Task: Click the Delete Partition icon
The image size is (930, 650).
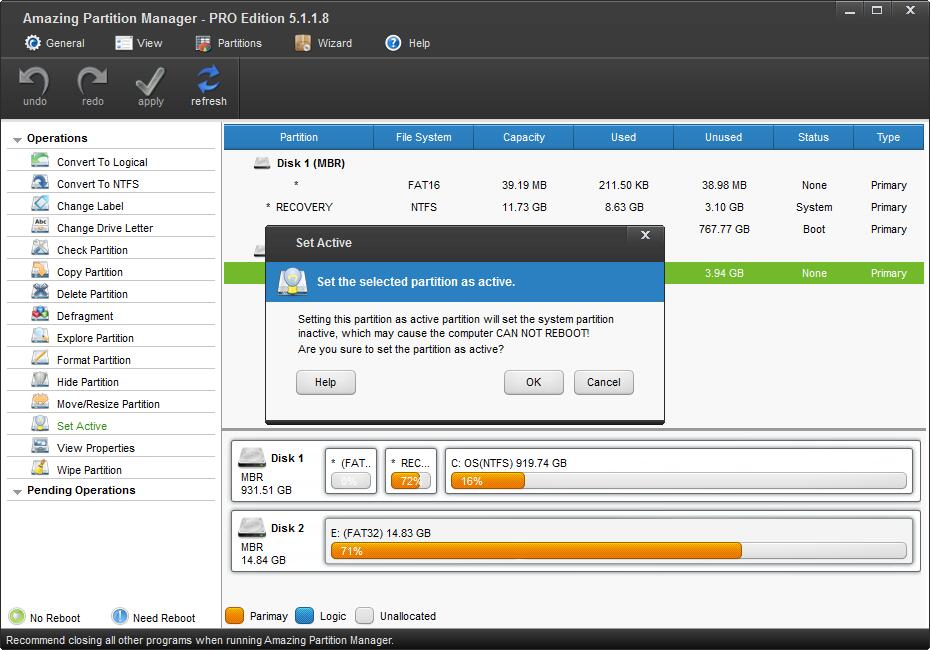Action: click(x=40, y=292)
